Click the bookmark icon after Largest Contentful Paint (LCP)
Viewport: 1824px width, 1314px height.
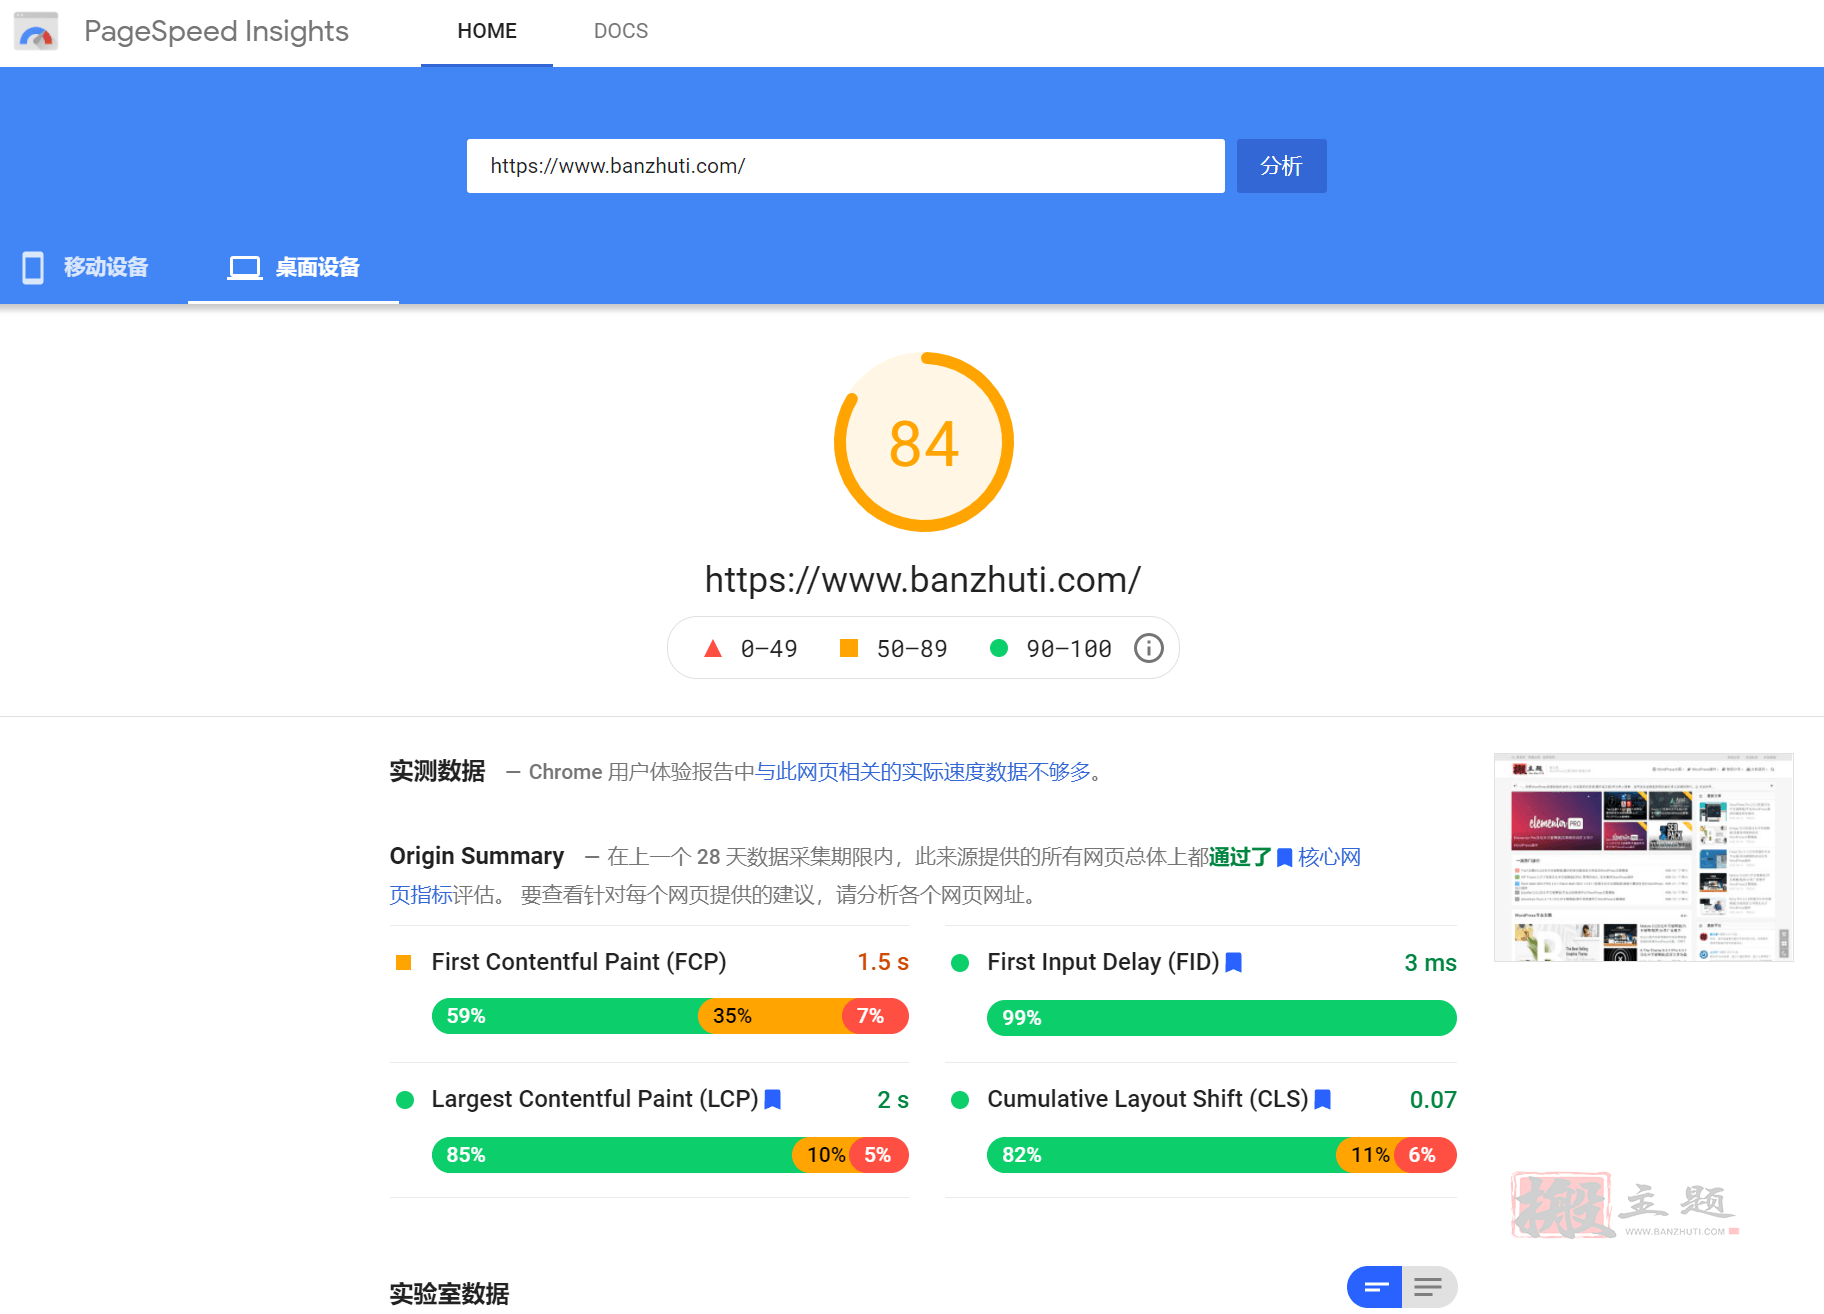click(x=773, y=1100)
